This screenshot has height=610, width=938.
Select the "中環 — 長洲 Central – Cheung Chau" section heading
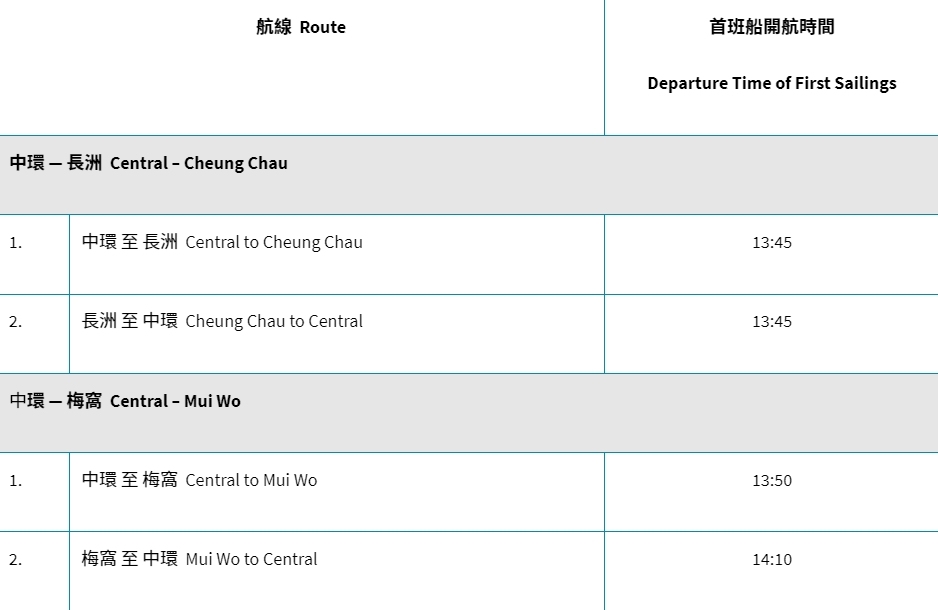click(149, 163)
